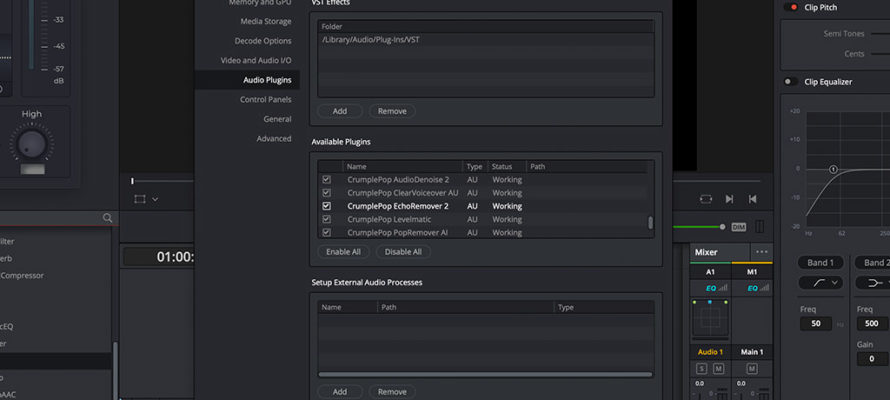Click the Band 2 Gain field showing 0
Screen dimensions: 890x400
tap(873, 359)
